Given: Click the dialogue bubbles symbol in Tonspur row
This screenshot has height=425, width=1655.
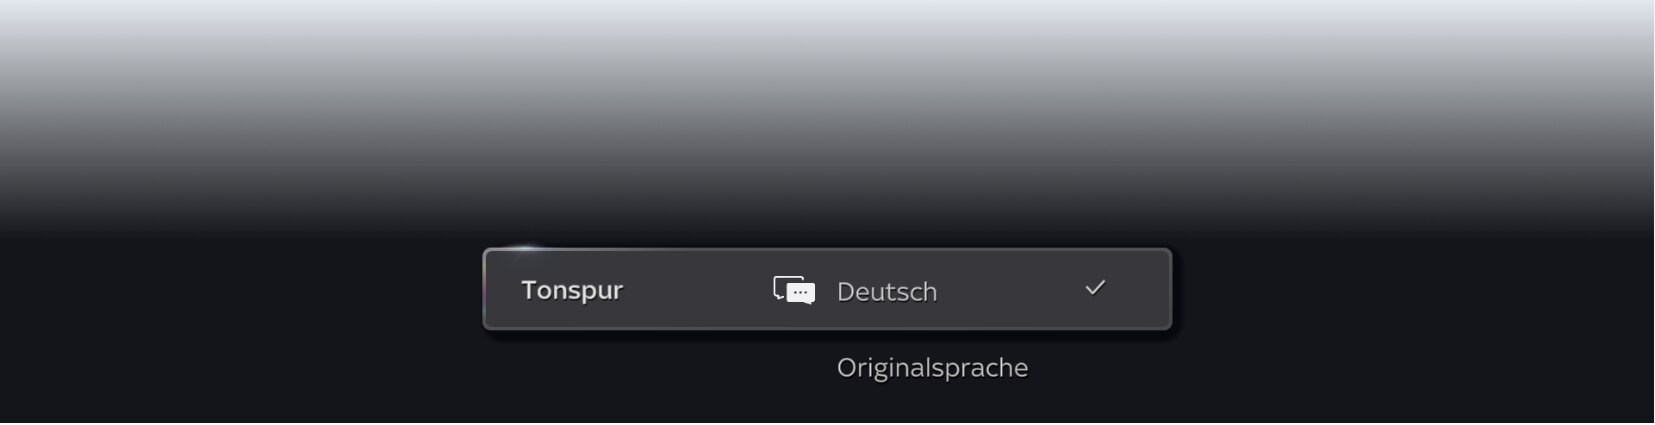Looking at the screenshot, I should pos(794,291).
